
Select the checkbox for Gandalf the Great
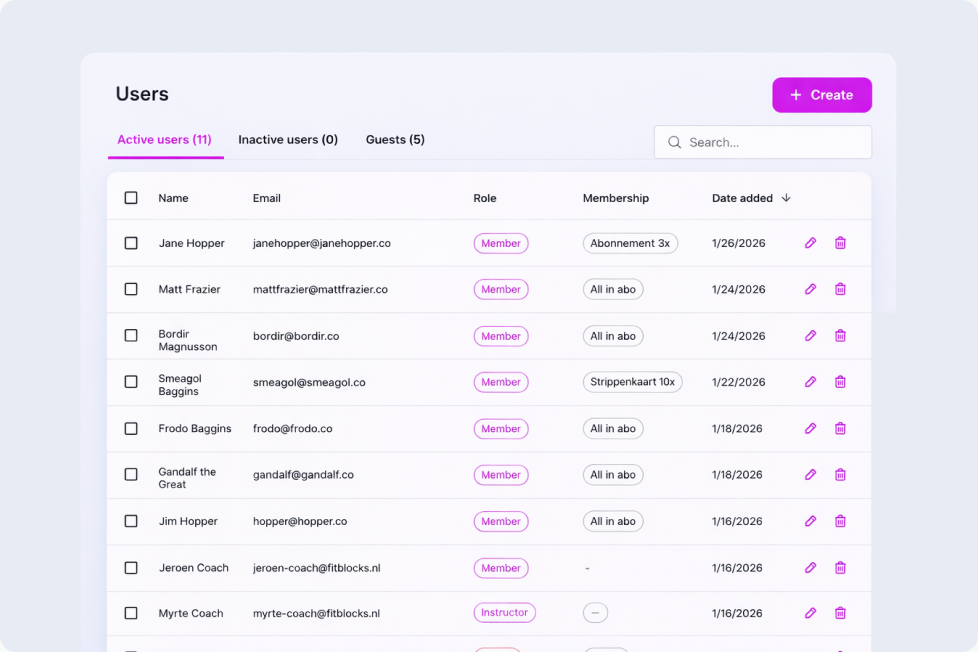tap(131, 475)
